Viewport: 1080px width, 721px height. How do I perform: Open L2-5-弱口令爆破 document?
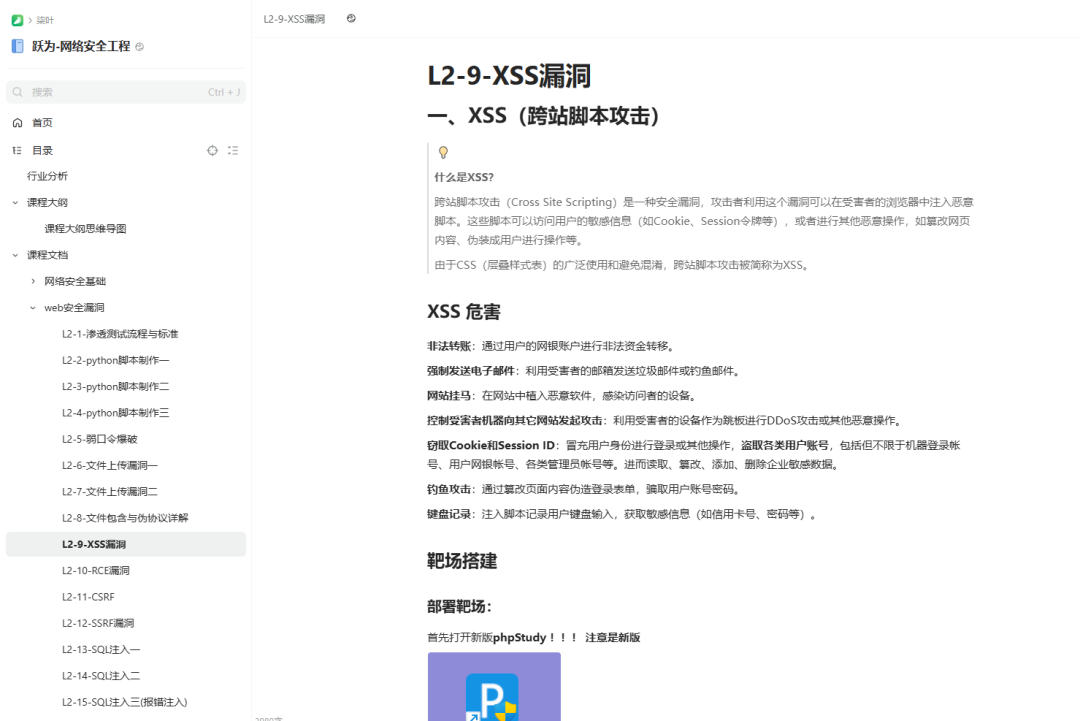(x=99, y=439)
